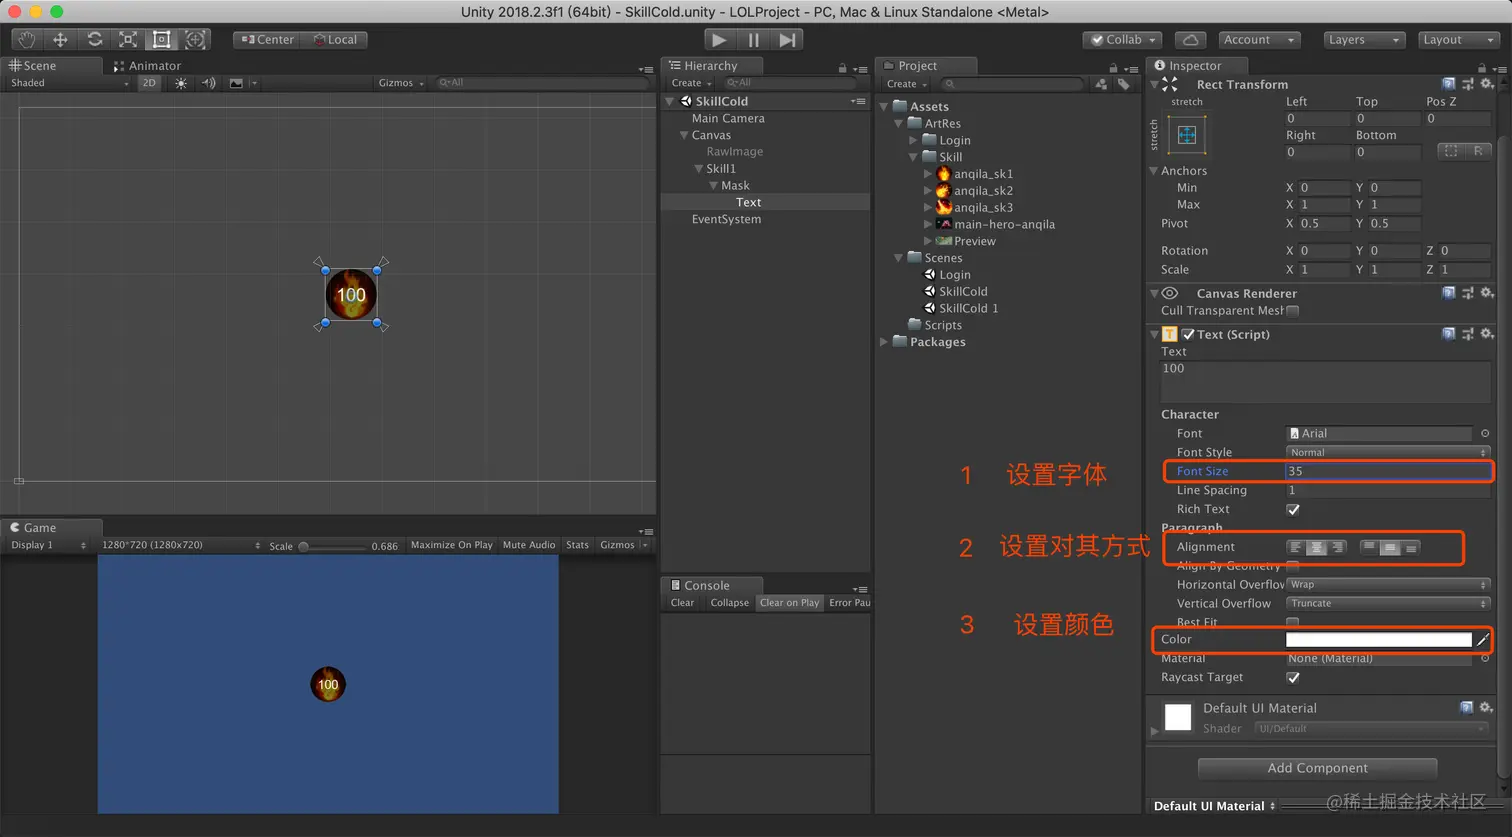This screenshot has height=837, width=1512.
Task: Select the combined Transform tool
Action: tap(195, 40)
